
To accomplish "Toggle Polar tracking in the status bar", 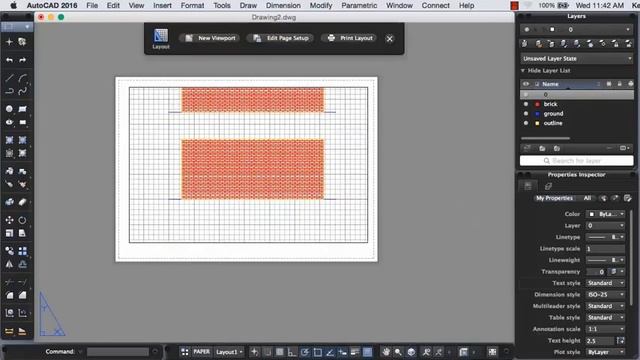I will [305, 352].
